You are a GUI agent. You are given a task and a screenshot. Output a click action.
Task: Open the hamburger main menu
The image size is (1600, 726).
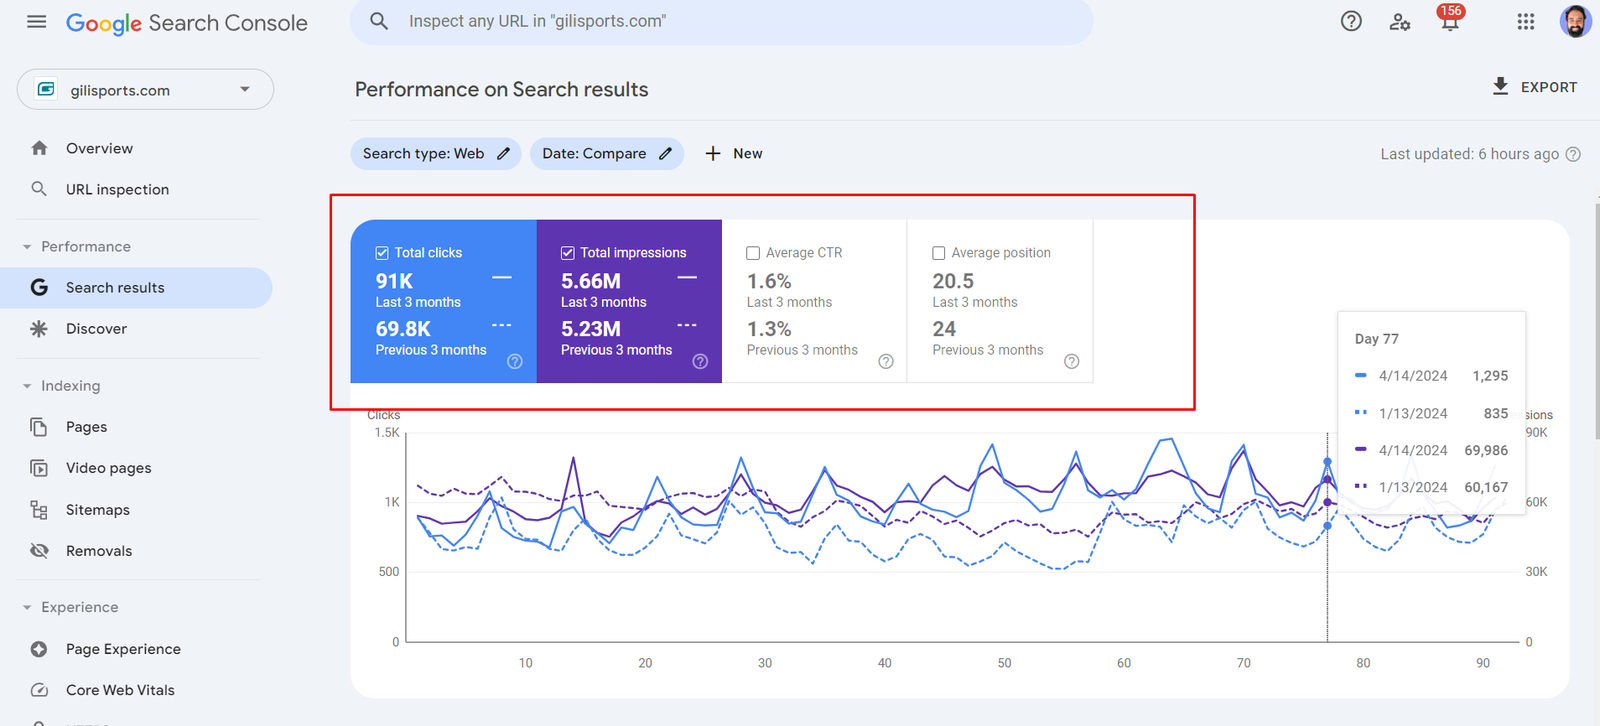[x=37, y=22]
